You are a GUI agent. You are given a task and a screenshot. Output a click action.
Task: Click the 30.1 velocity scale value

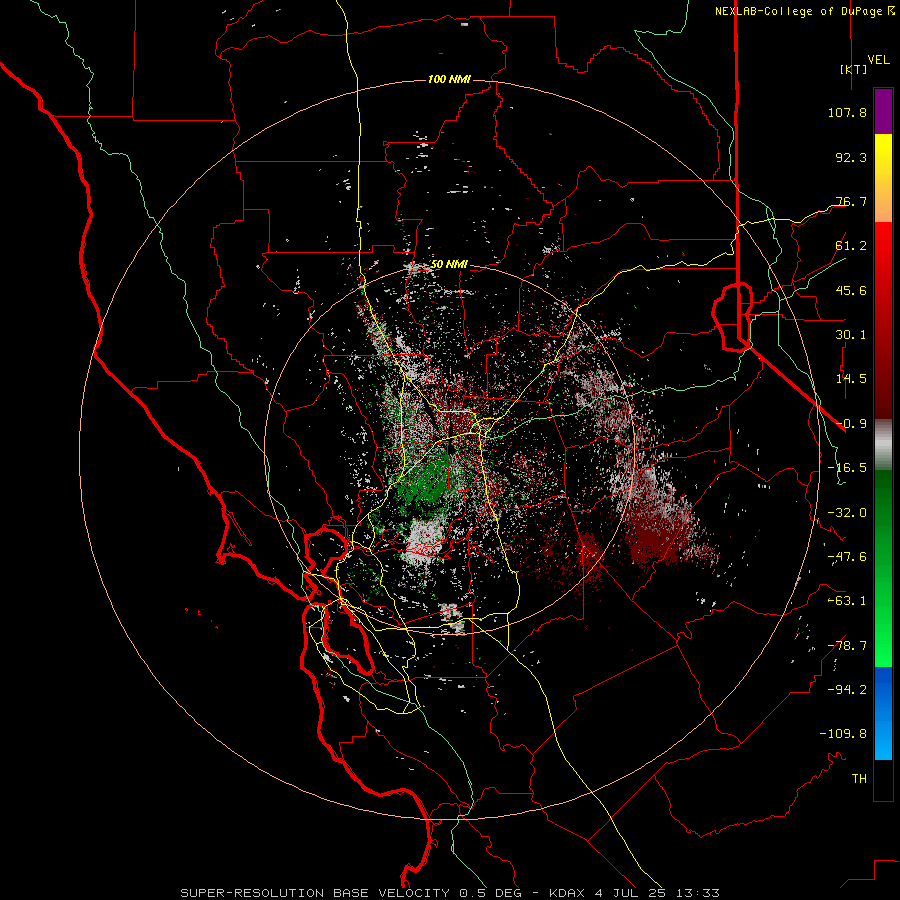(851, 335)
